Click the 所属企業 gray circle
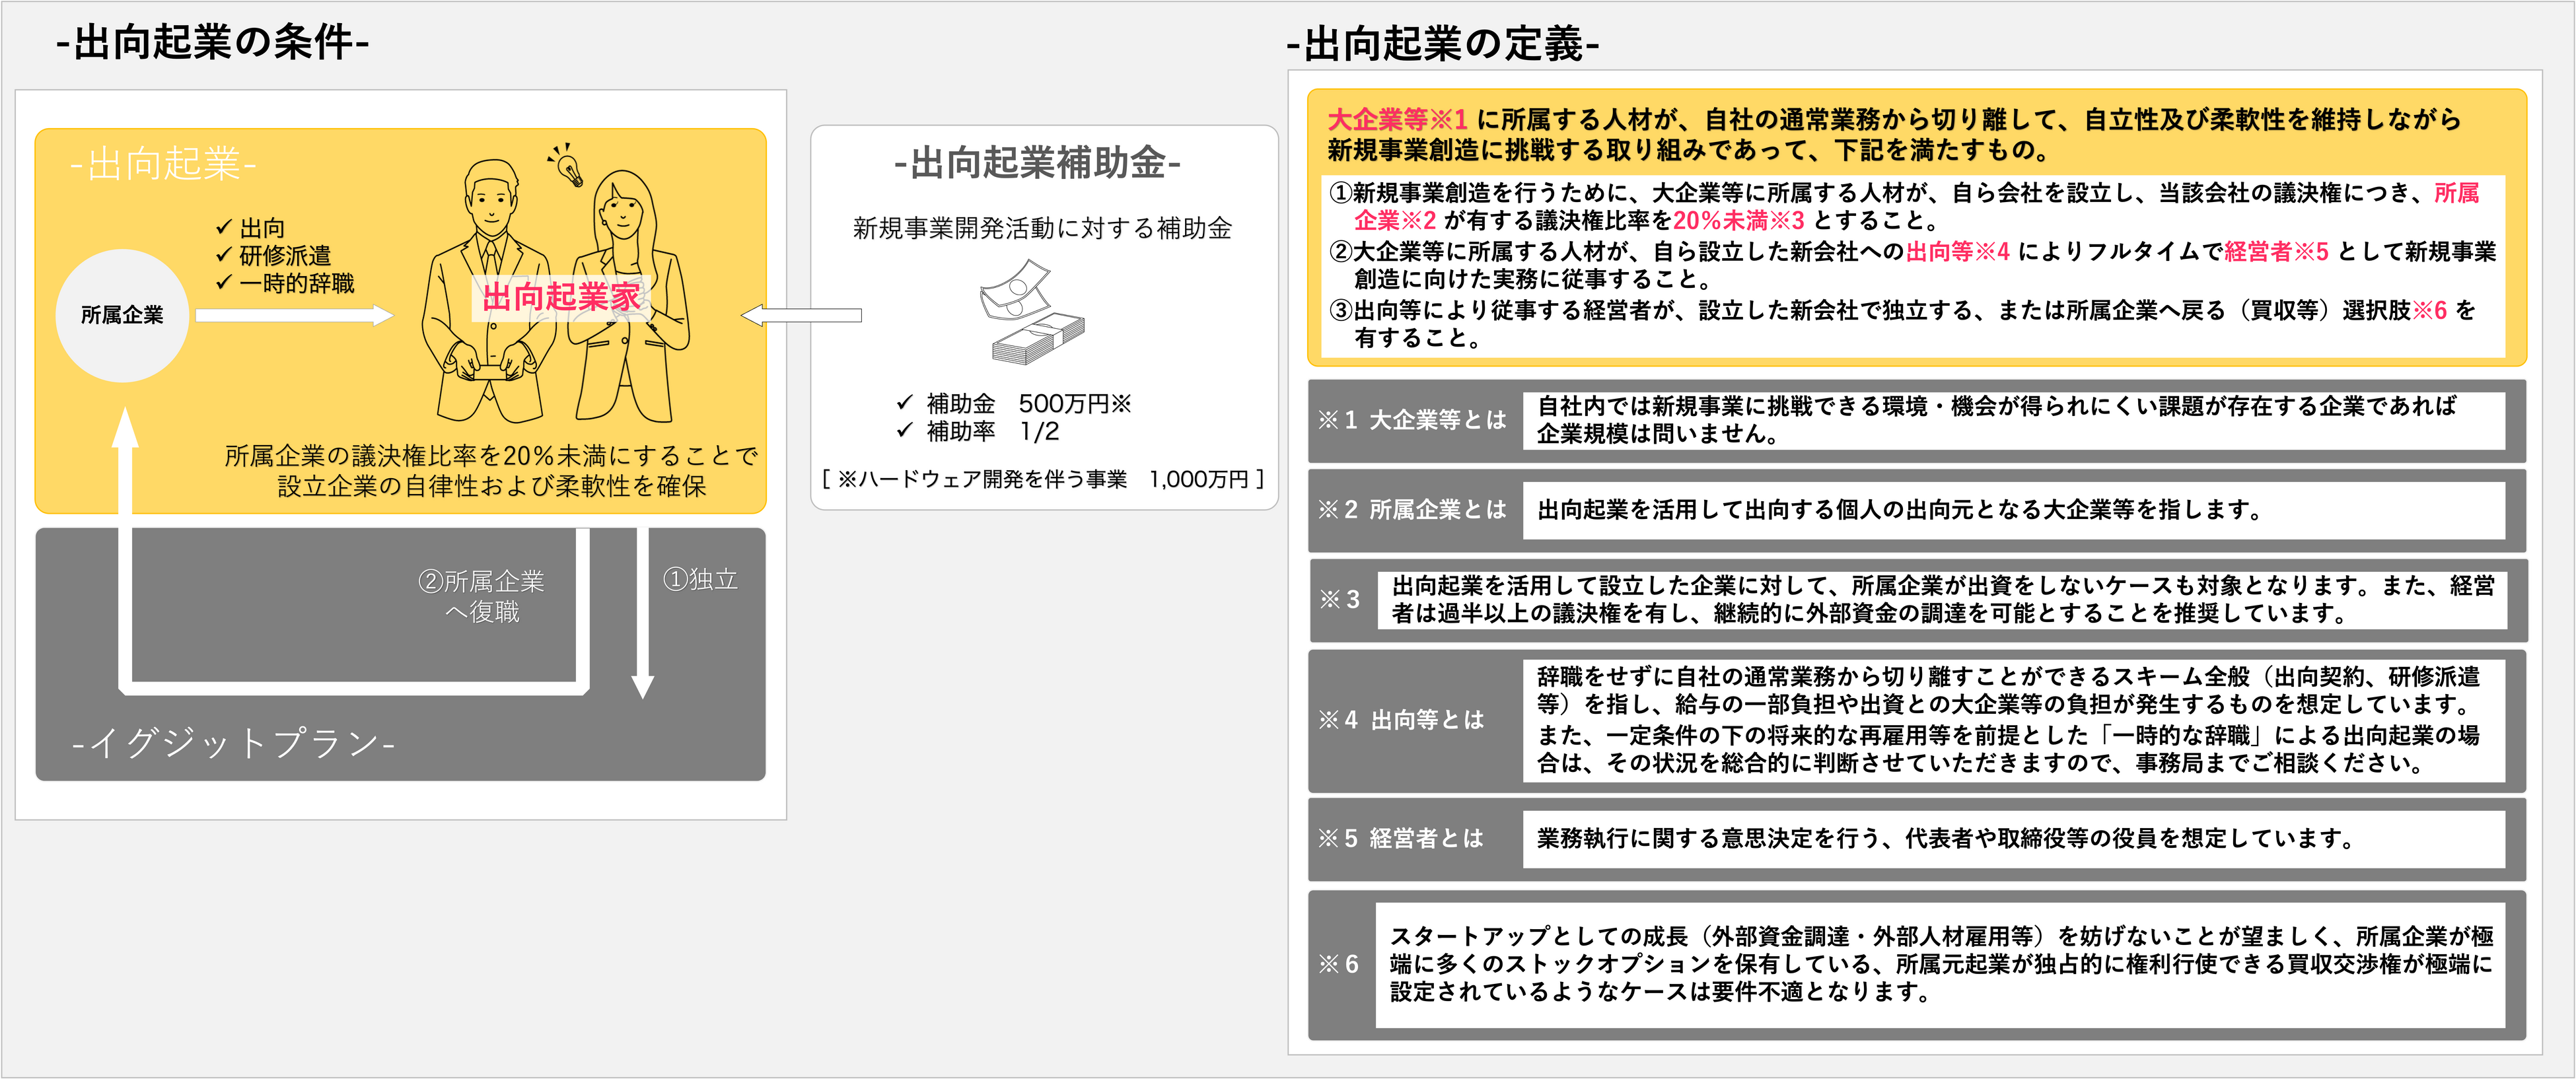Image resolution: width=2576 pixels, height=1079 pixels. pos(122,315)
